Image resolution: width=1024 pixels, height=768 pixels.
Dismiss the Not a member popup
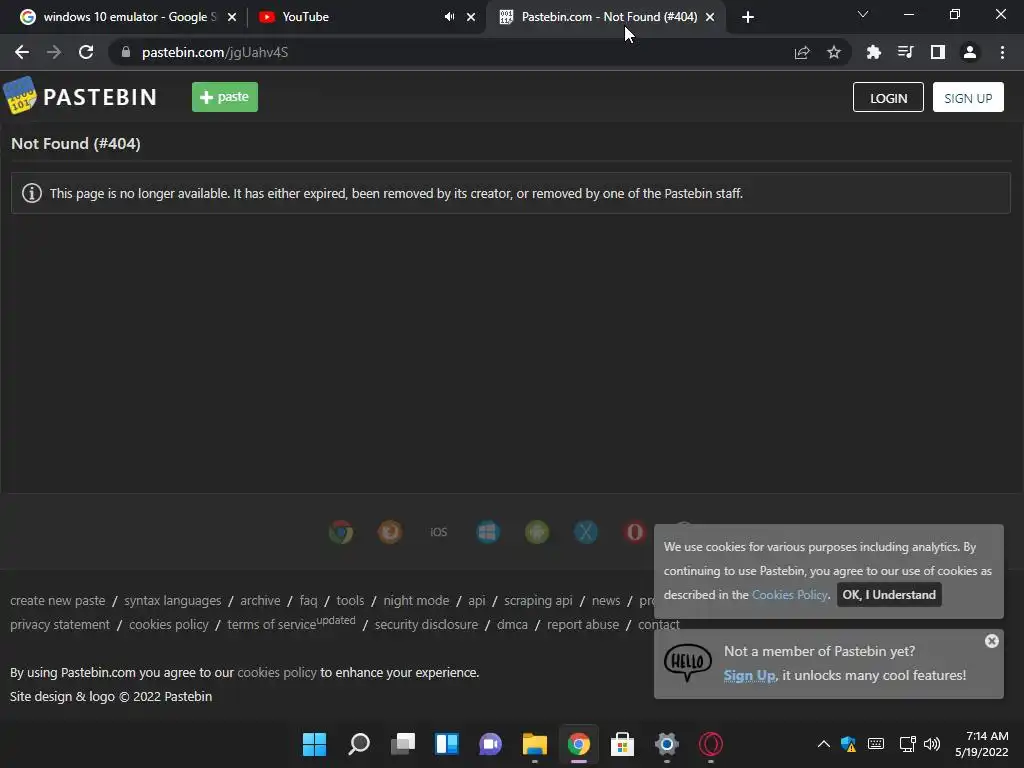click(x=991, y=641)
